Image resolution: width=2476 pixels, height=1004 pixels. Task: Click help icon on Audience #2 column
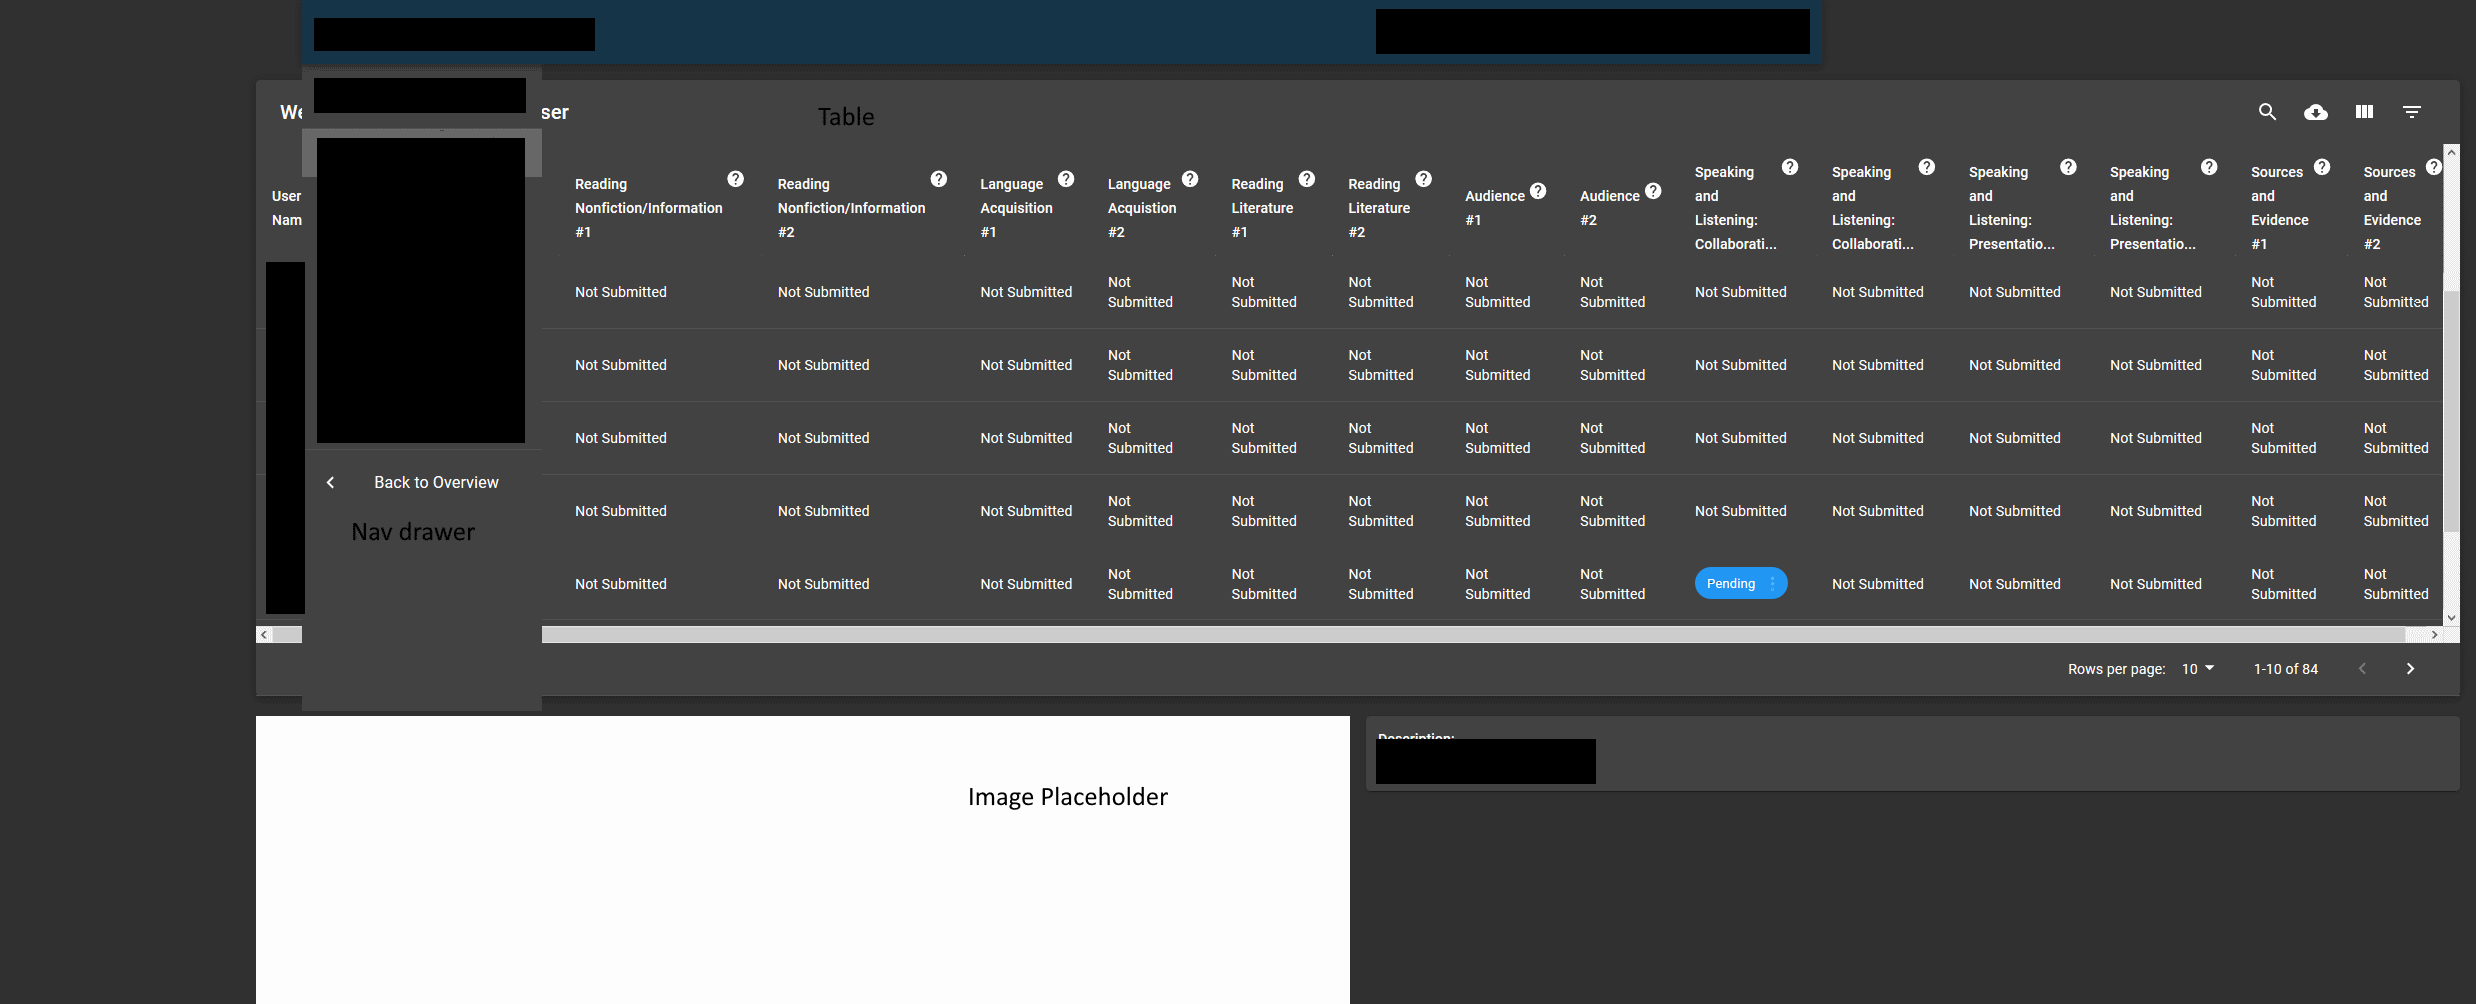click(x=1655, y=190)
